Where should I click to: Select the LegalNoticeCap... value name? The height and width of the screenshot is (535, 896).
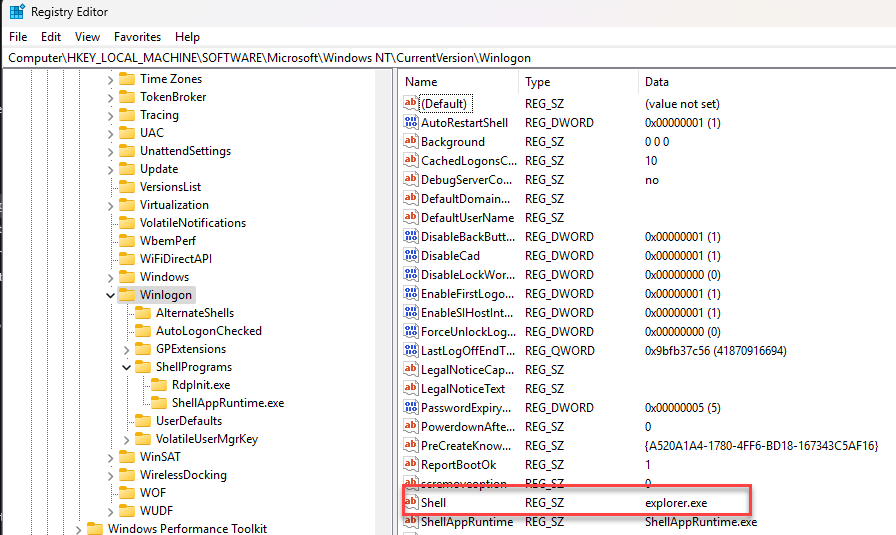point(467,370)
